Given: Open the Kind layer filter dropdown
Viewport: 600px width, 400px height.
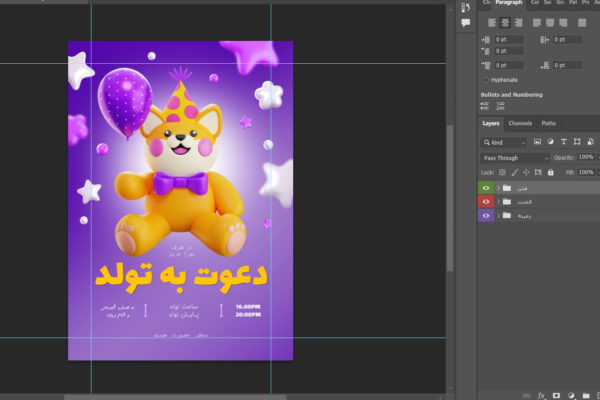Looking at the screenshot, I should coord(504,142).
